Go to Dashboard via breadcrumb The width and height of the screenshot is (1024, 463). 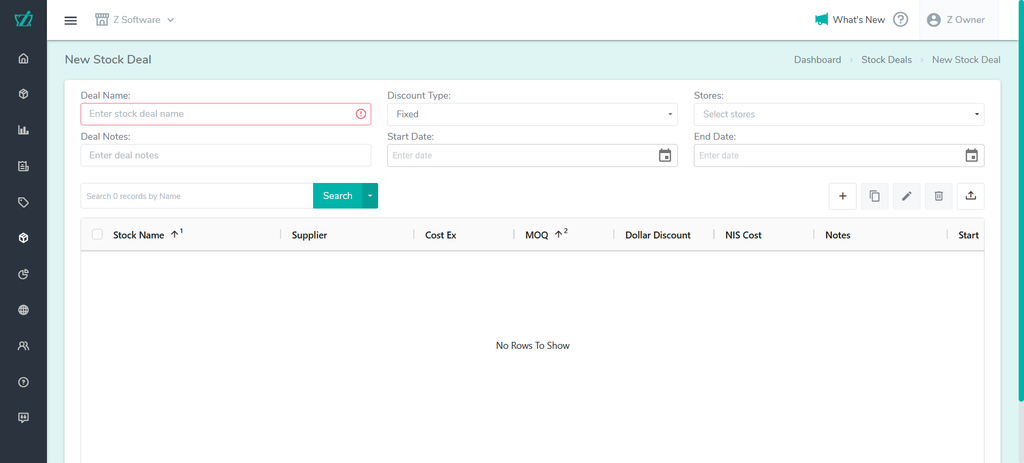coord(817,60)
